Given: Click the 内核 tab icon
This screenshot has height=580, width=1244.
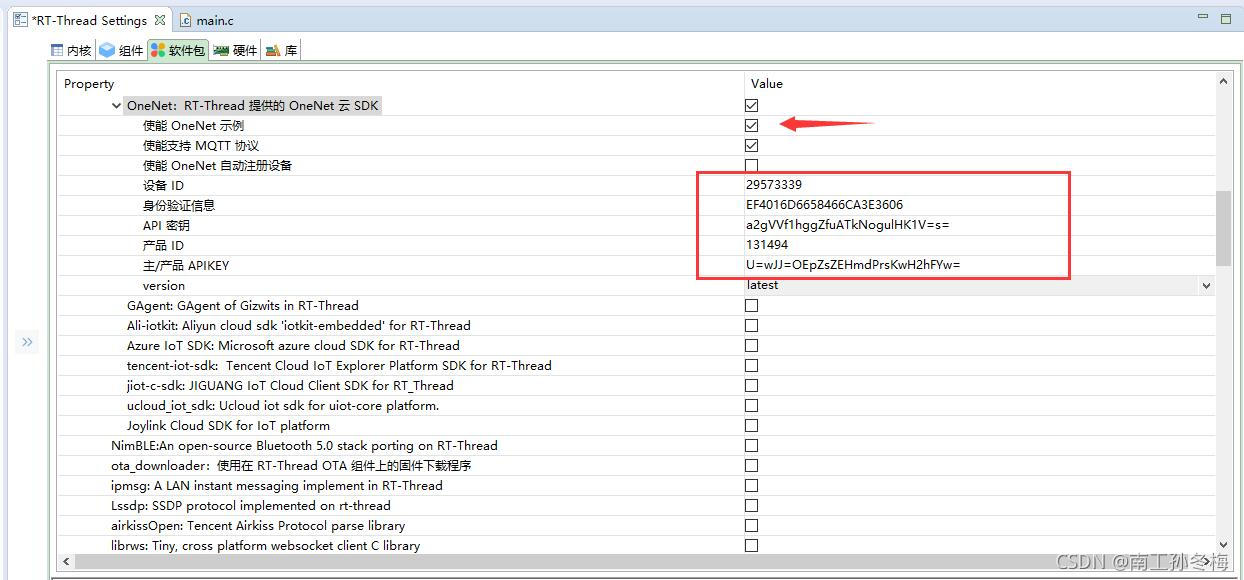Looking at the screenshot, I should click(58, 50).
